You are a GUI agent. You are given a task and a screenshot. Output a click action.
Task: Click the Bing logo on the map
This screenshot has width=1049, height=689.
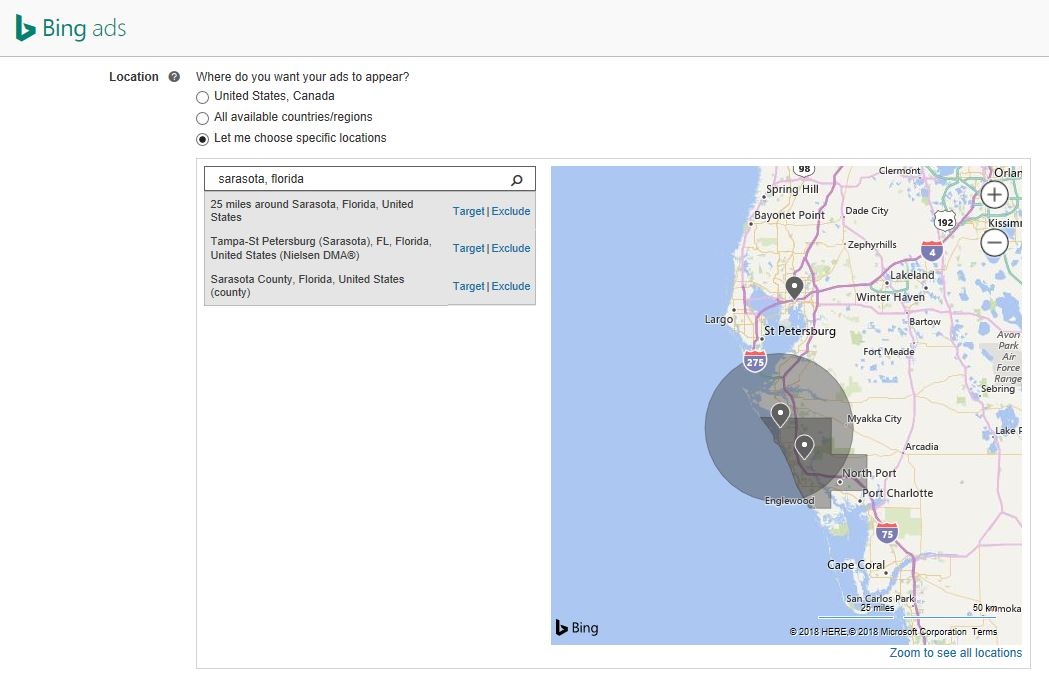coord(577,627)
